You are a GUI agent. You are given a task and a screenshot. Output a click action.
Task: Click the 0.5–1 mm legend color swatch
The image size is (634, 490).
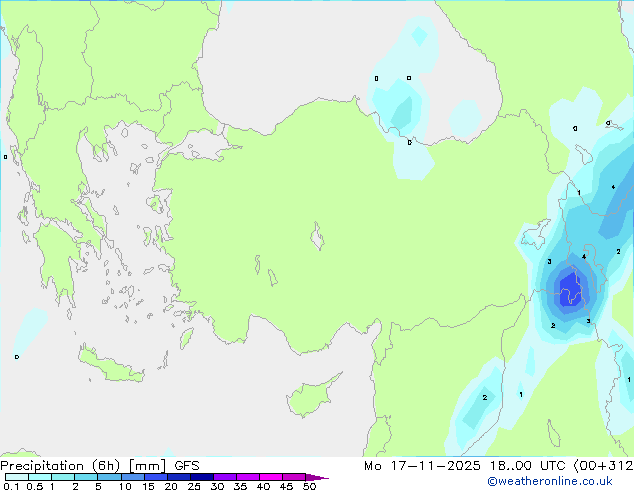click(40, 477)
